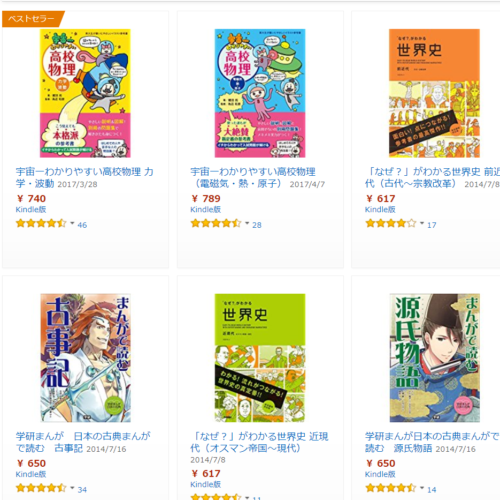Open title link 宇宙一わかりやすい高校物理 力学・波動
500x500 pixels.
(84, 178)
